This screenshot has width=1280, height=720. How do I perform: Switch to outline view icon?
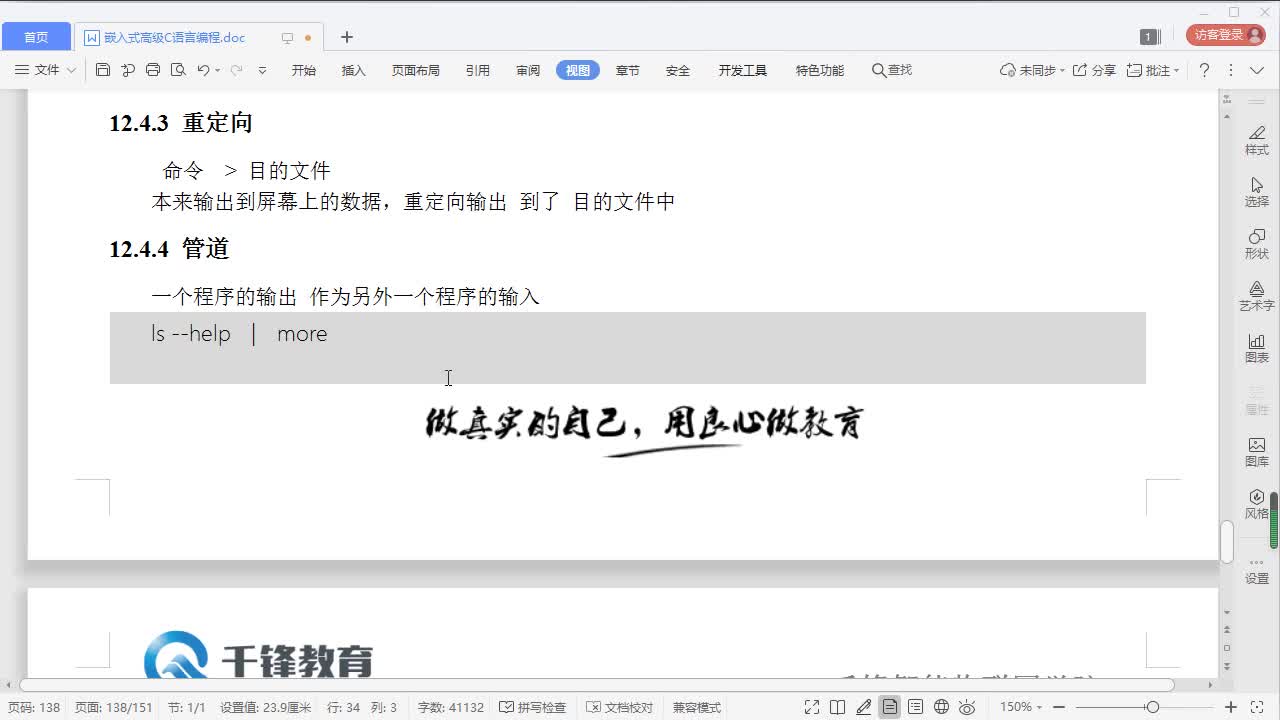[x=915, y=707]
